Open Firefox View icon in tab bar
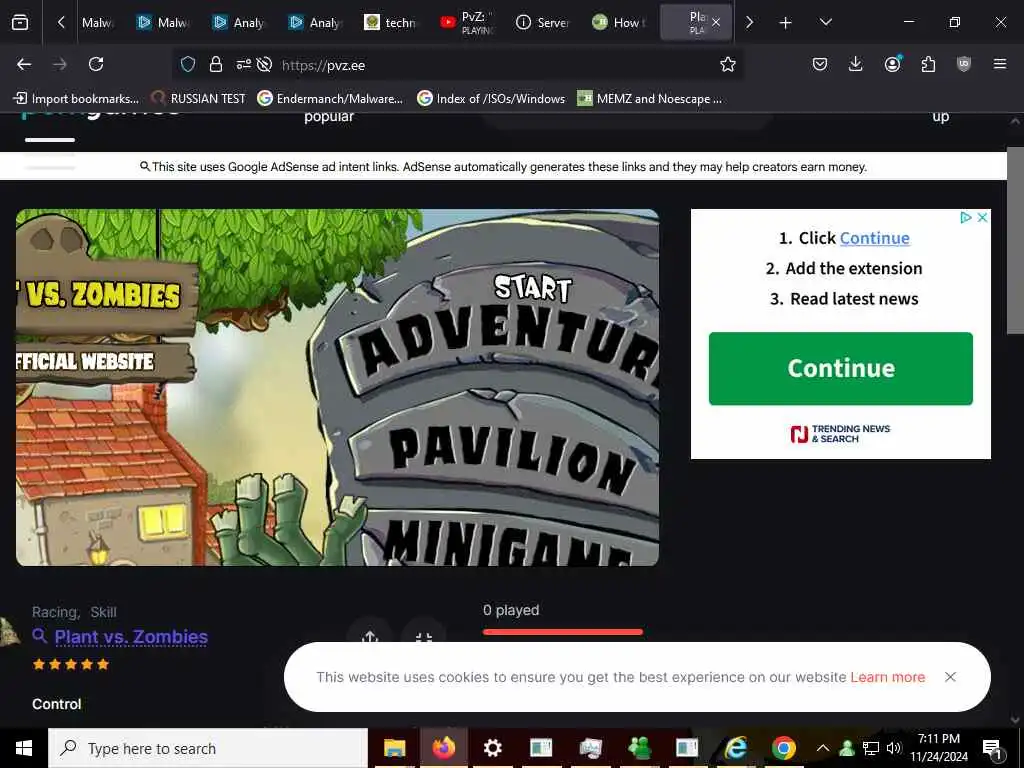 (20, 22)
